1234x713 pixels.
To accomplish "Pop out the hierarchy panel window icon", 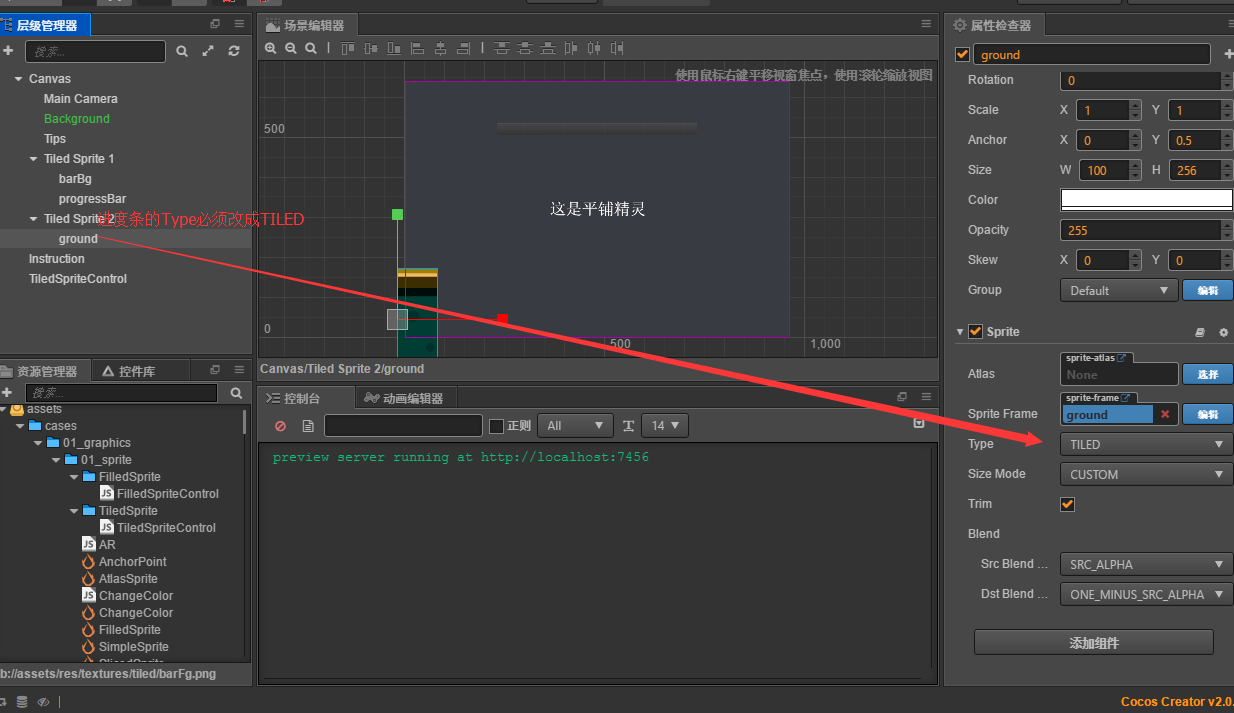I will pos(215,24).
